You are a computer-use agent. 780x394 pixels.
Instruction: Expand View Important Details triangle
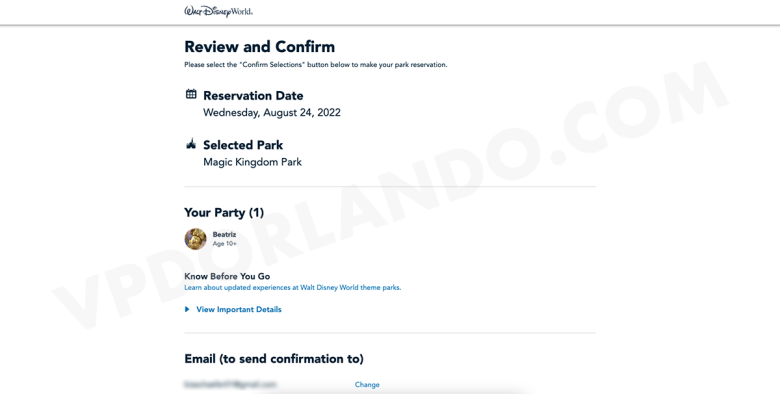187,309
